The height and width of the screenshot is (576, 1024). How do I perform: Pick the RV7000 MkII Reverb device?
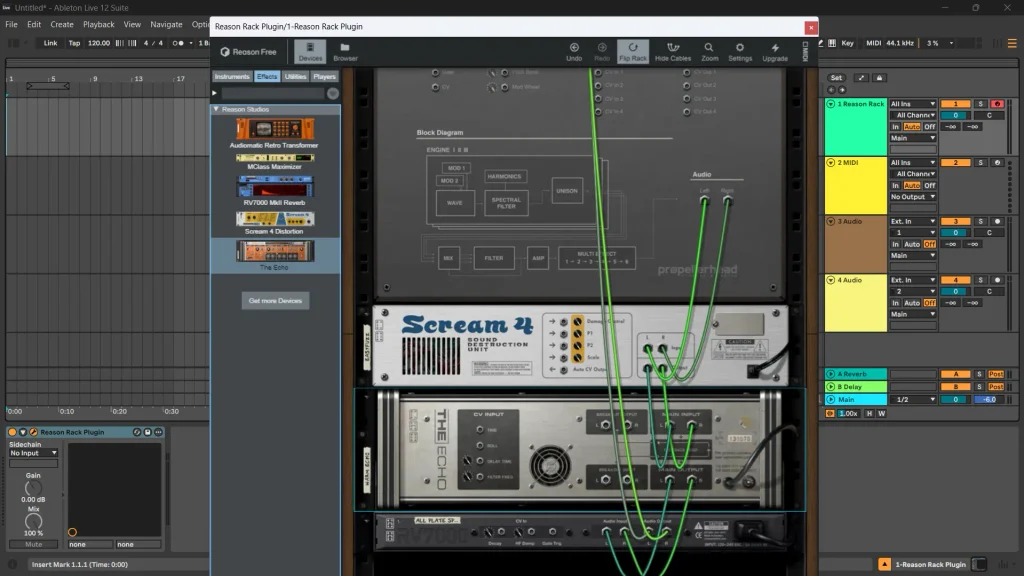[275, 190]
